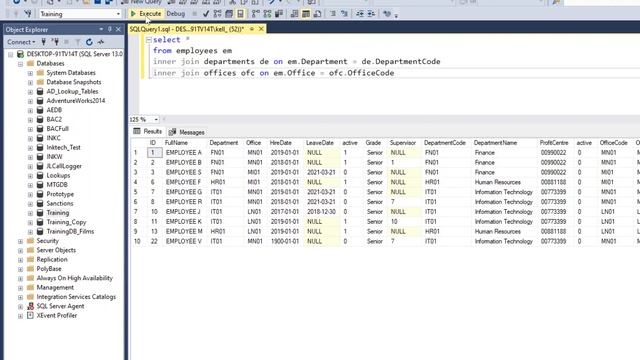Expand the Training database node

point(30,213)
